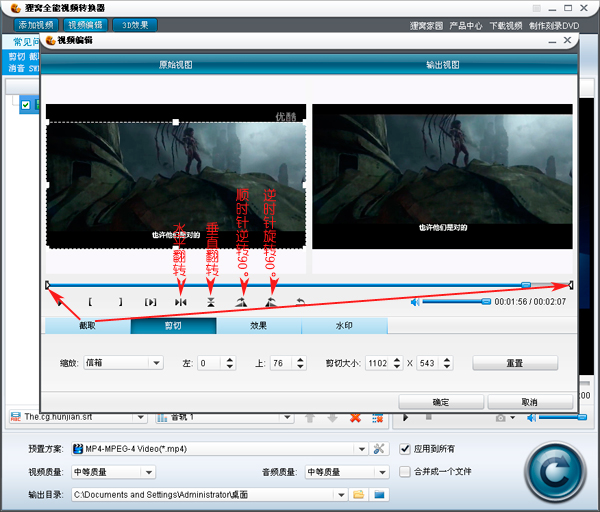Increase the 左 value with up arrow
Viewport: 600px width, 512px height.
click(230, 360)
